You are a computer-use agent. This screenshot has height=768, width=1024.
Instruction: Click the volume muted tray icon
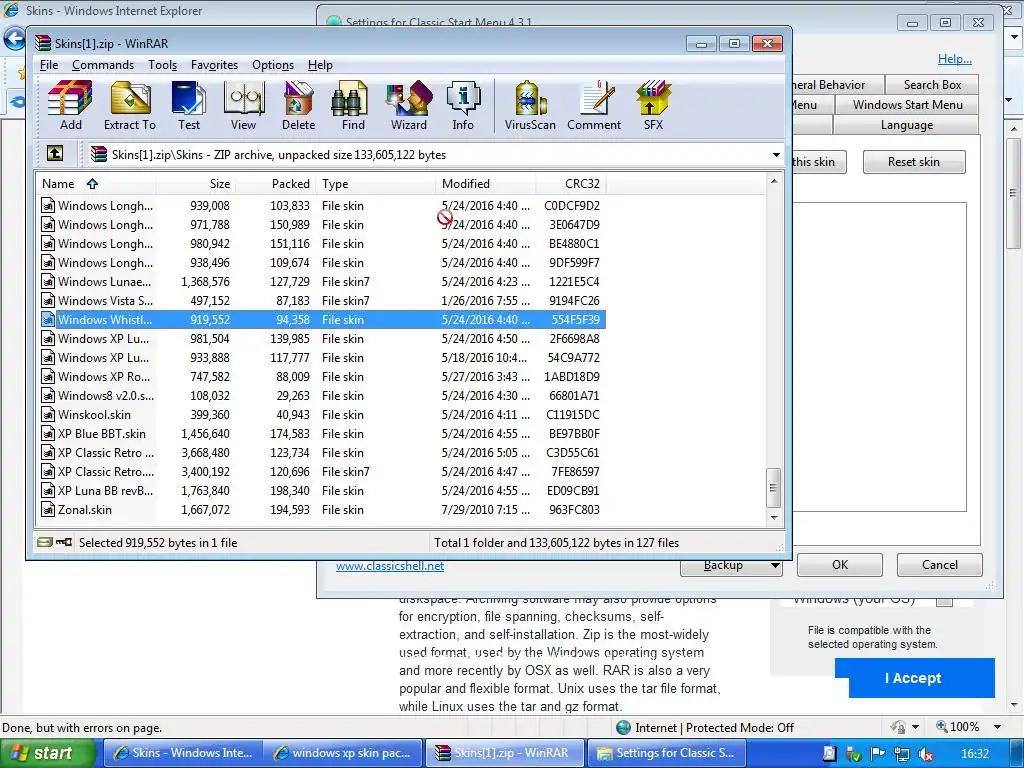[x=925, y=754]
